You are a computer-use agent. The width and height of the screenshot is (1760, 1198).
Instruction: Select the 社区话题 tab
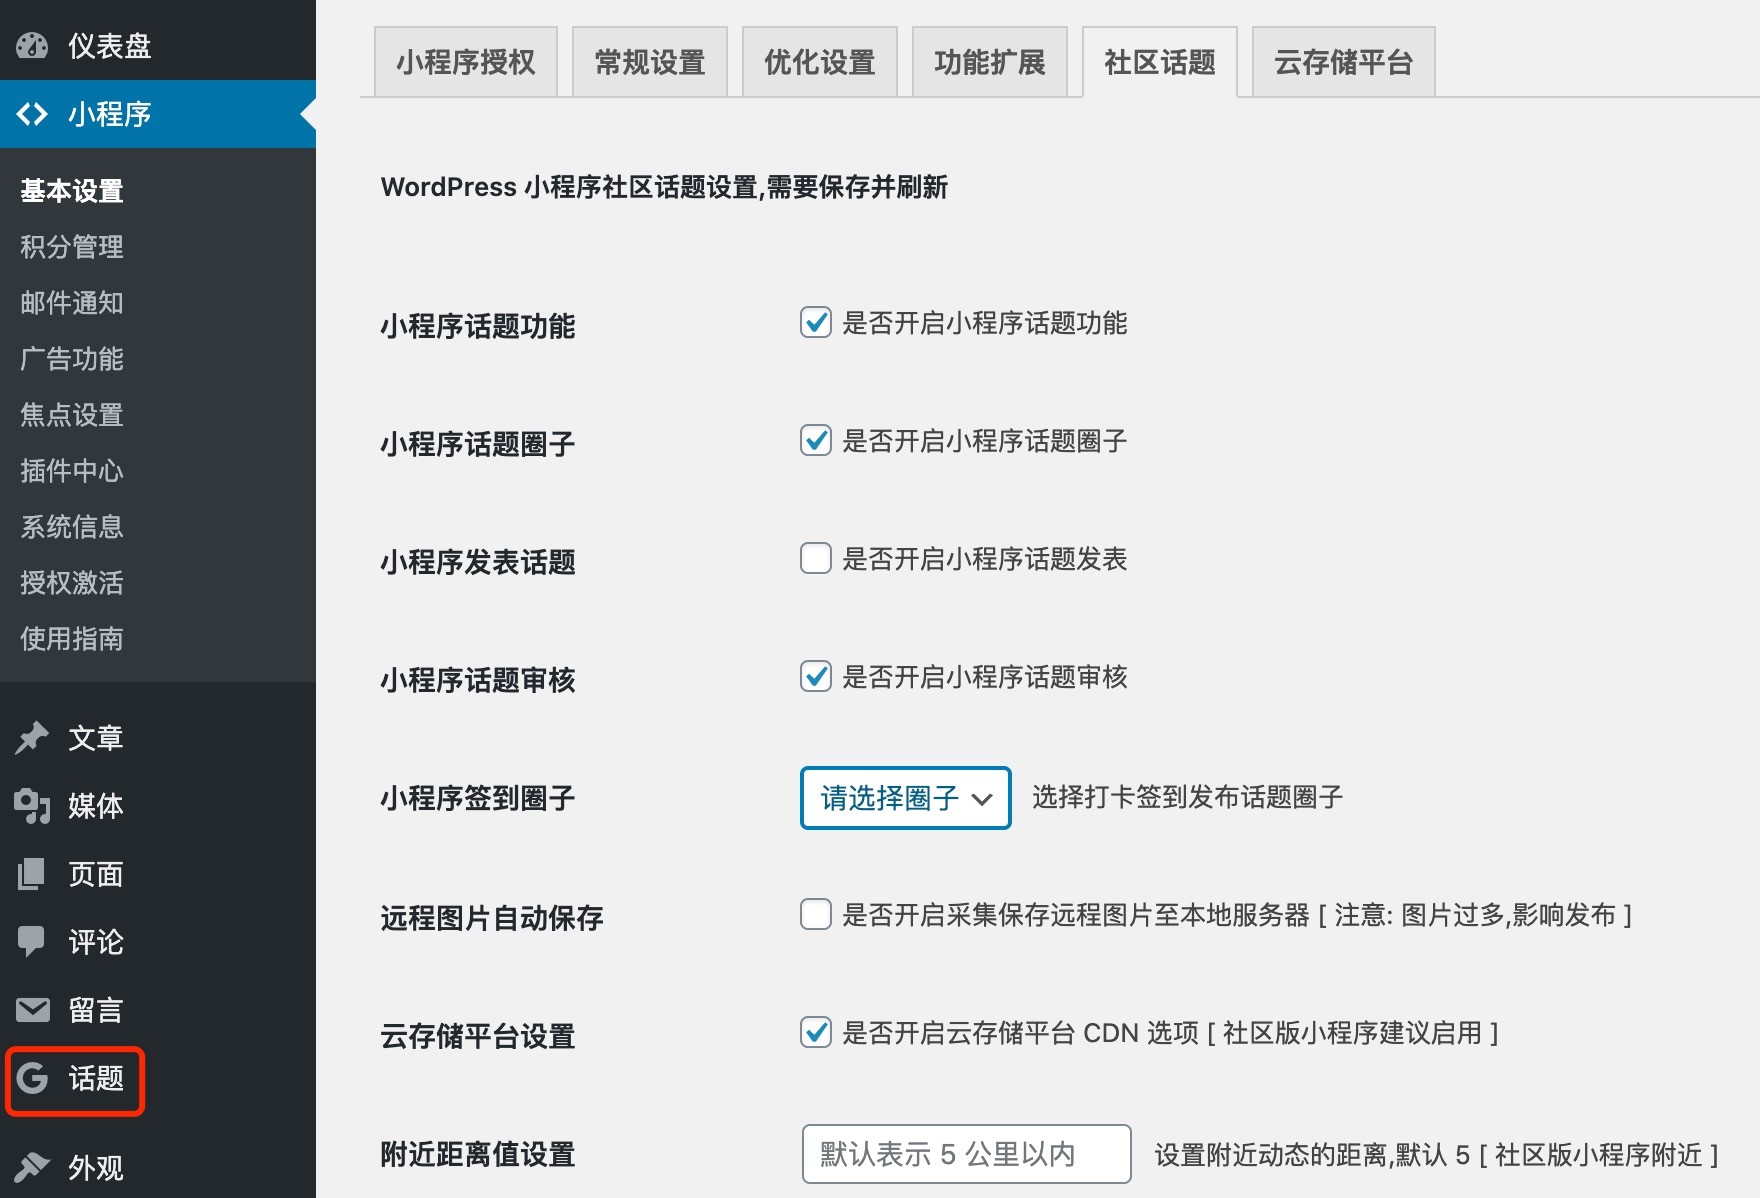pyautogui.click(x=1160, y=62)
